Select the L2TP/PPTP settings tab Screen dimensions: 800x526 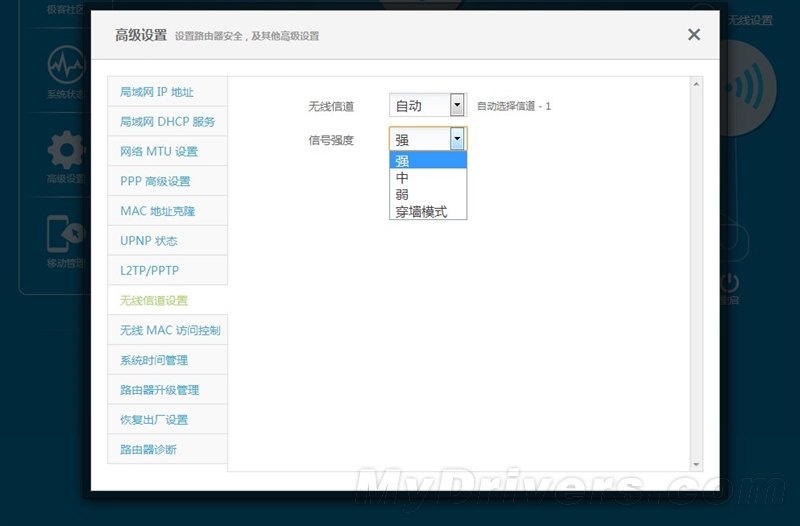167,270
